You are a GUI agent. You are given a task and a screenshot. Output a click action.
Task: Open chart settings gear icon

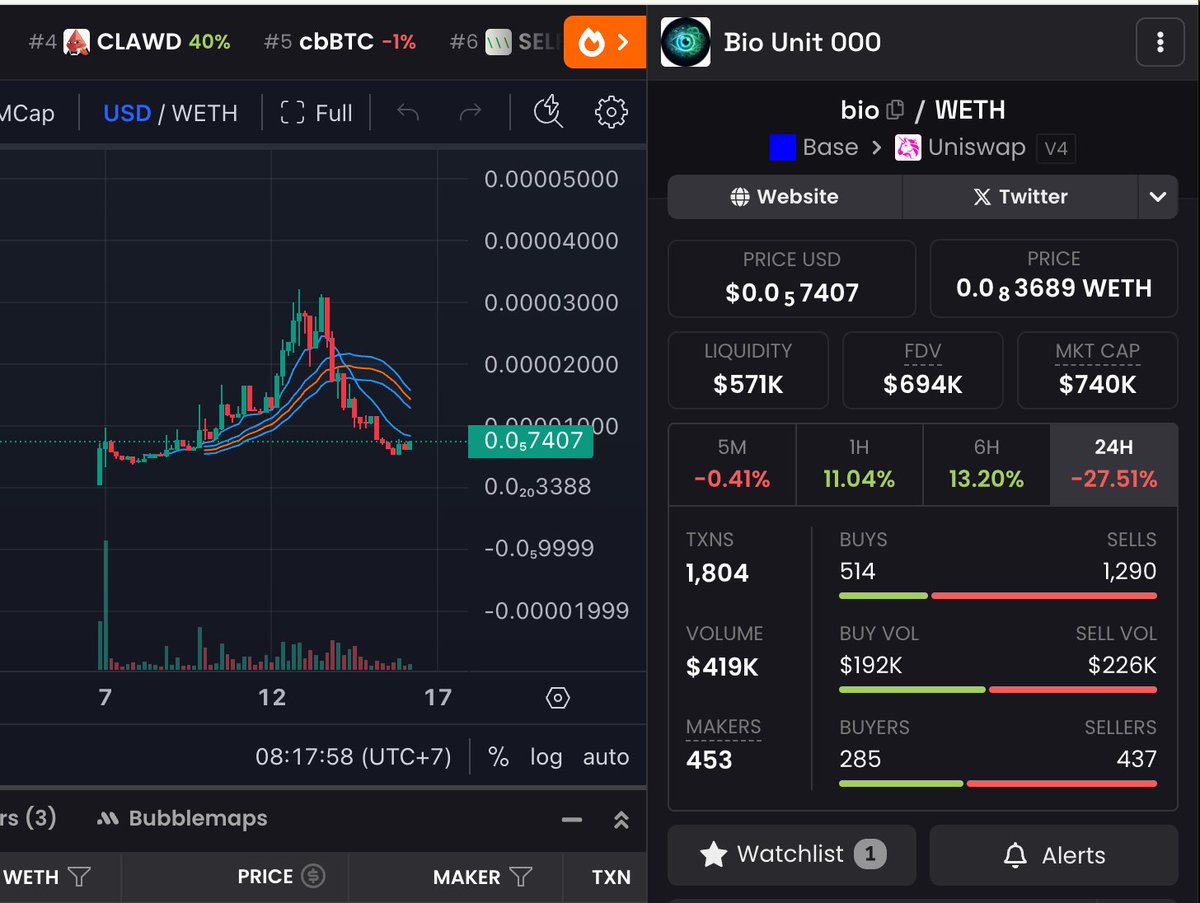[611, 112]
